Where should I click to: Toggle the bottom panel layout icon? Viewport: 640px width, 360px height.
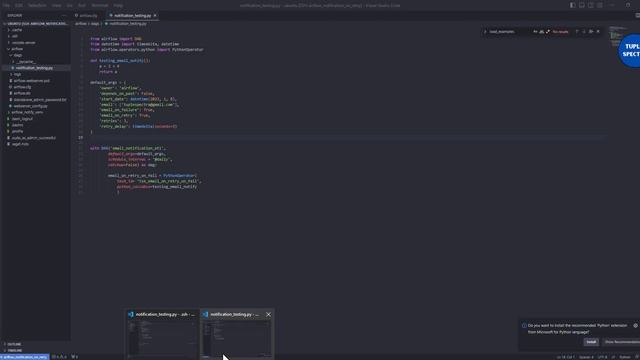(582, 5)
